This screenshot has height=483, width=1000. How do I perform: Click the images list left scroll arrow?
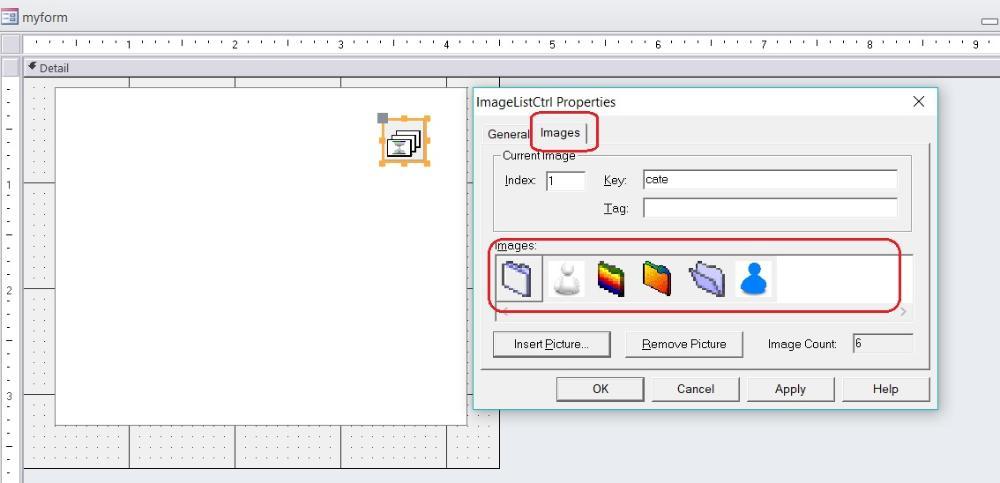[504, 311]
